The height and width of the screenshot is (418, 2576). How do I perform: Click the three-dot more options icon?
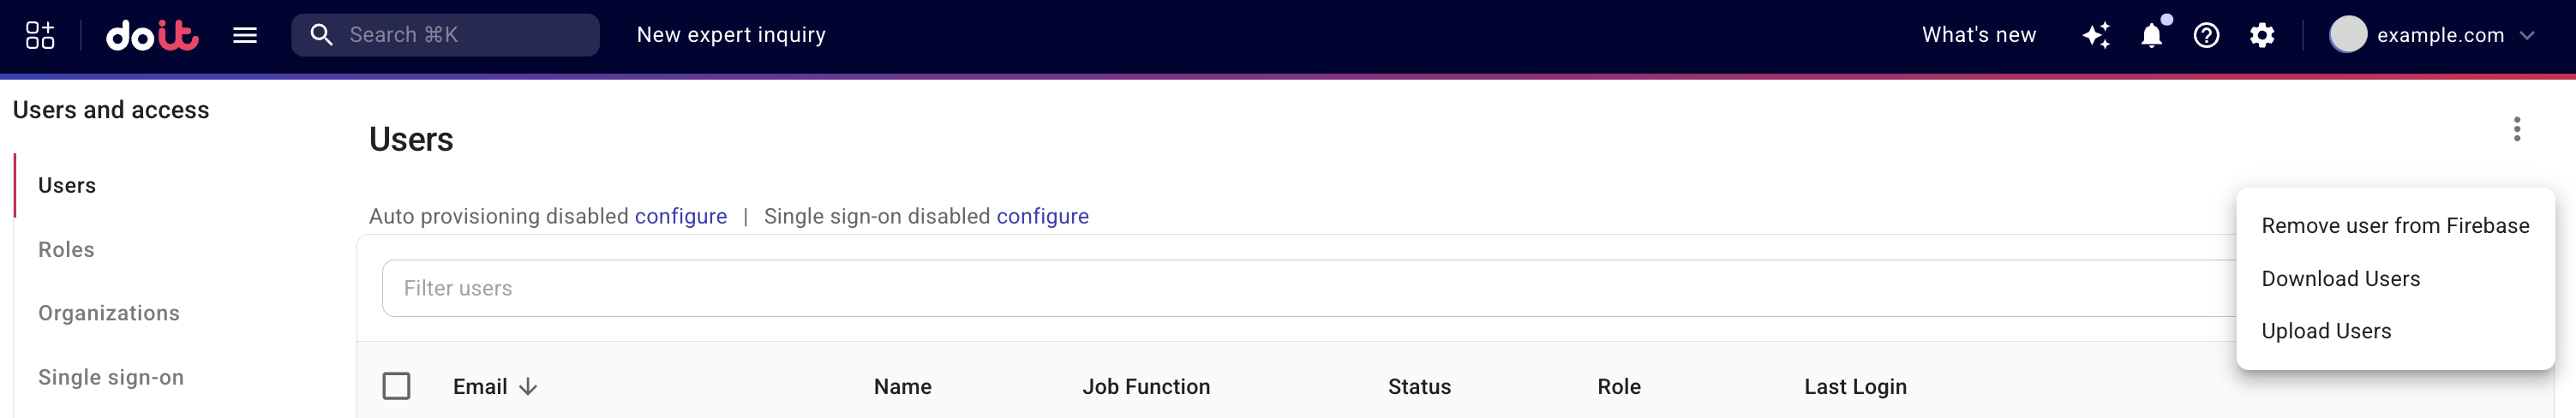[x=2516, y=129]
